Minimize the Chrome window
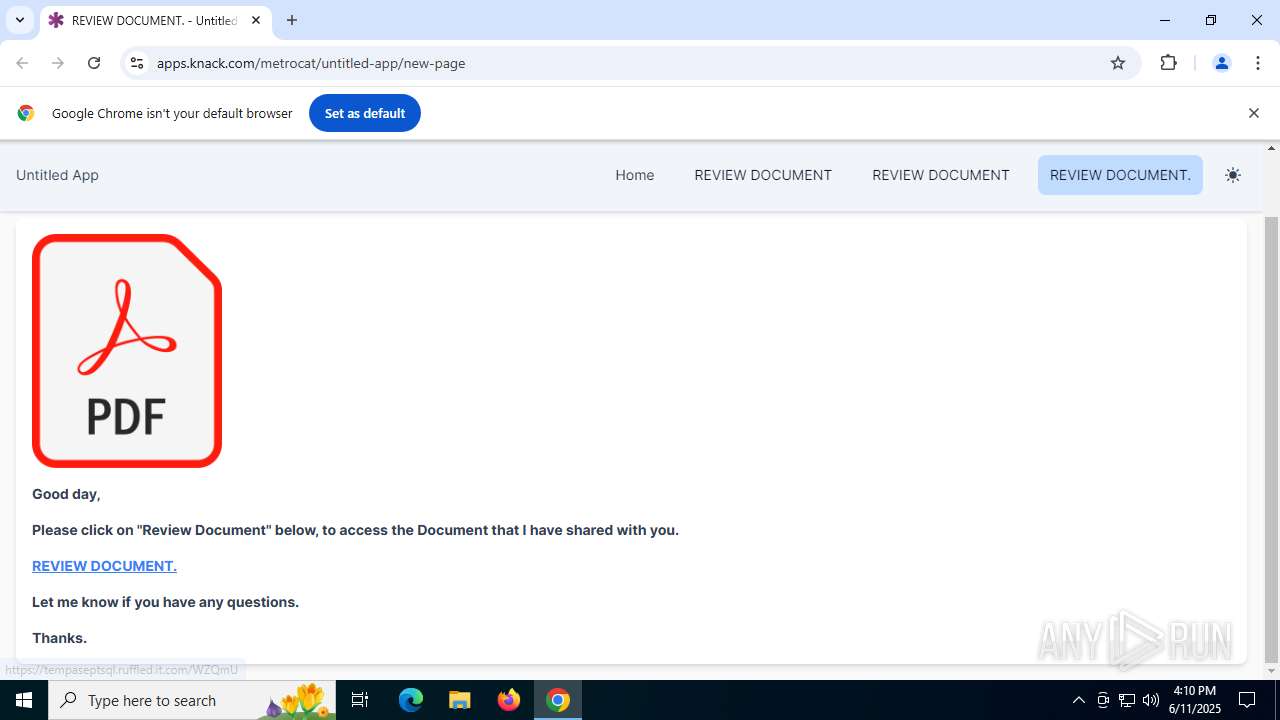The width and height of the screenshot is (1280, 720). coord(1165,20)
